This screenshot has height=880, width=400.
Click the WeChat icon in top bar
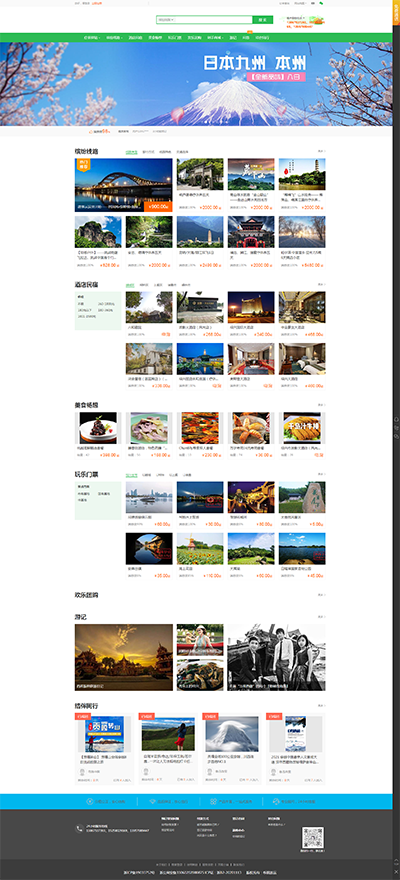(x=321, y=3)
